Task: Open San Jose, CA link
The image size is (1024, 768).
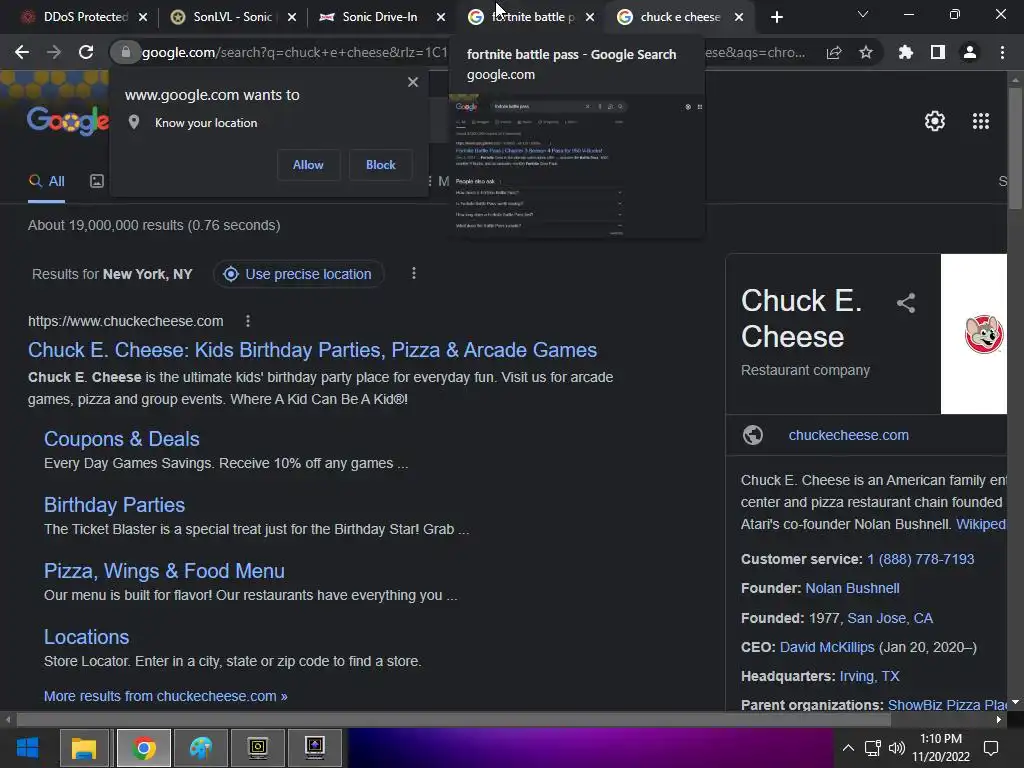Action: point(890,618)
